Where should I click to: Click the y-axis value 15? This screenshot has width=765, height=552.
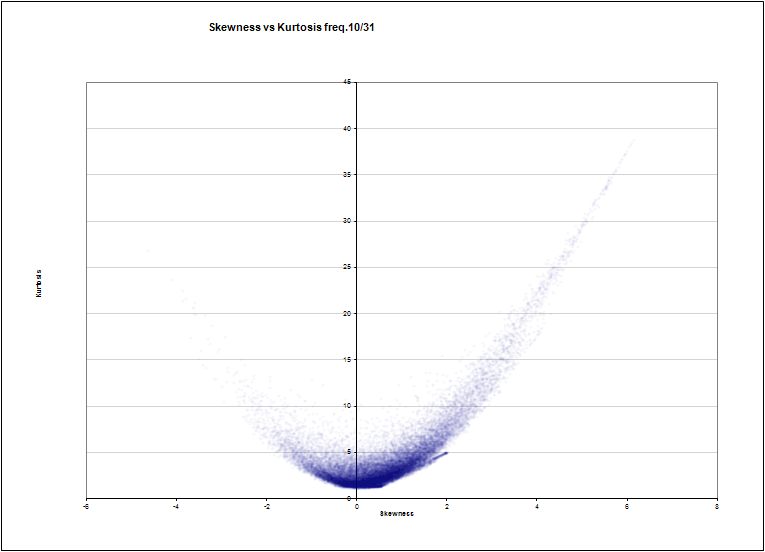click(347, 359)
